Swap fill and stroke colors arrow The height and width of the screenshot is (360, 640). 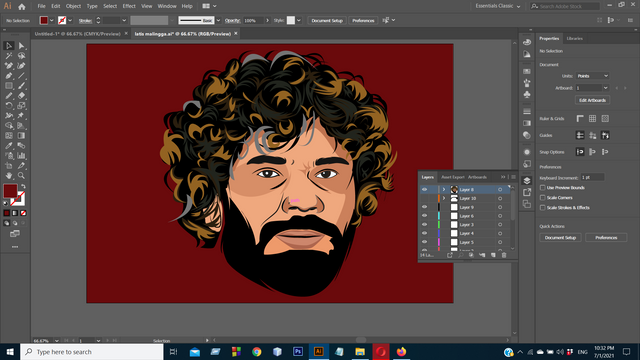(23, 187)
